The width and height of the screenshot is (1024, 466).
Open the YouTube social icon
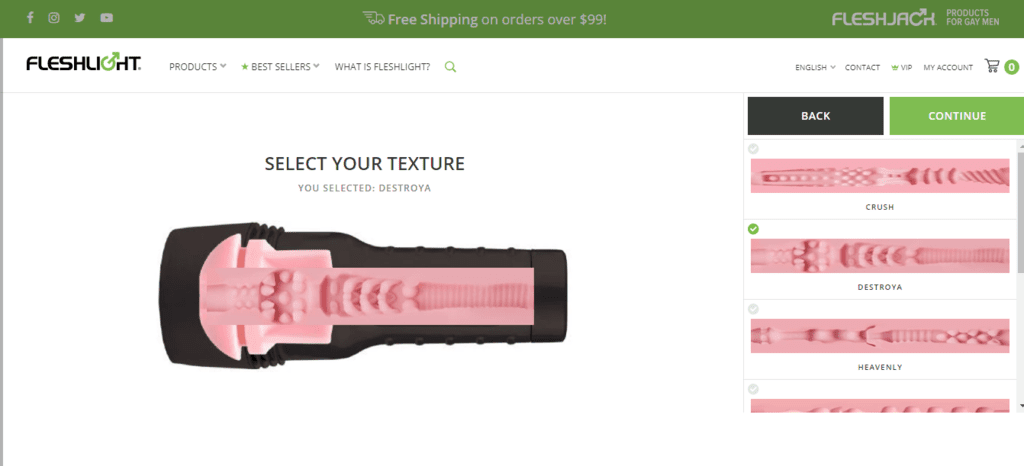click(x=106, y=18)
